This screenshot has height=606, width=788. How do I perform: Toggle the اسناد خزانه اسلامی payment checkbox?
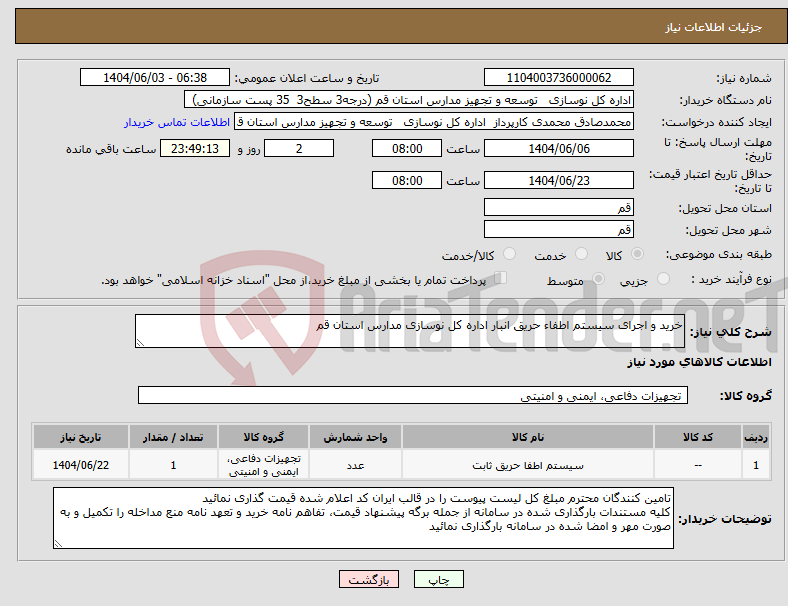click(x=500, y=278)
